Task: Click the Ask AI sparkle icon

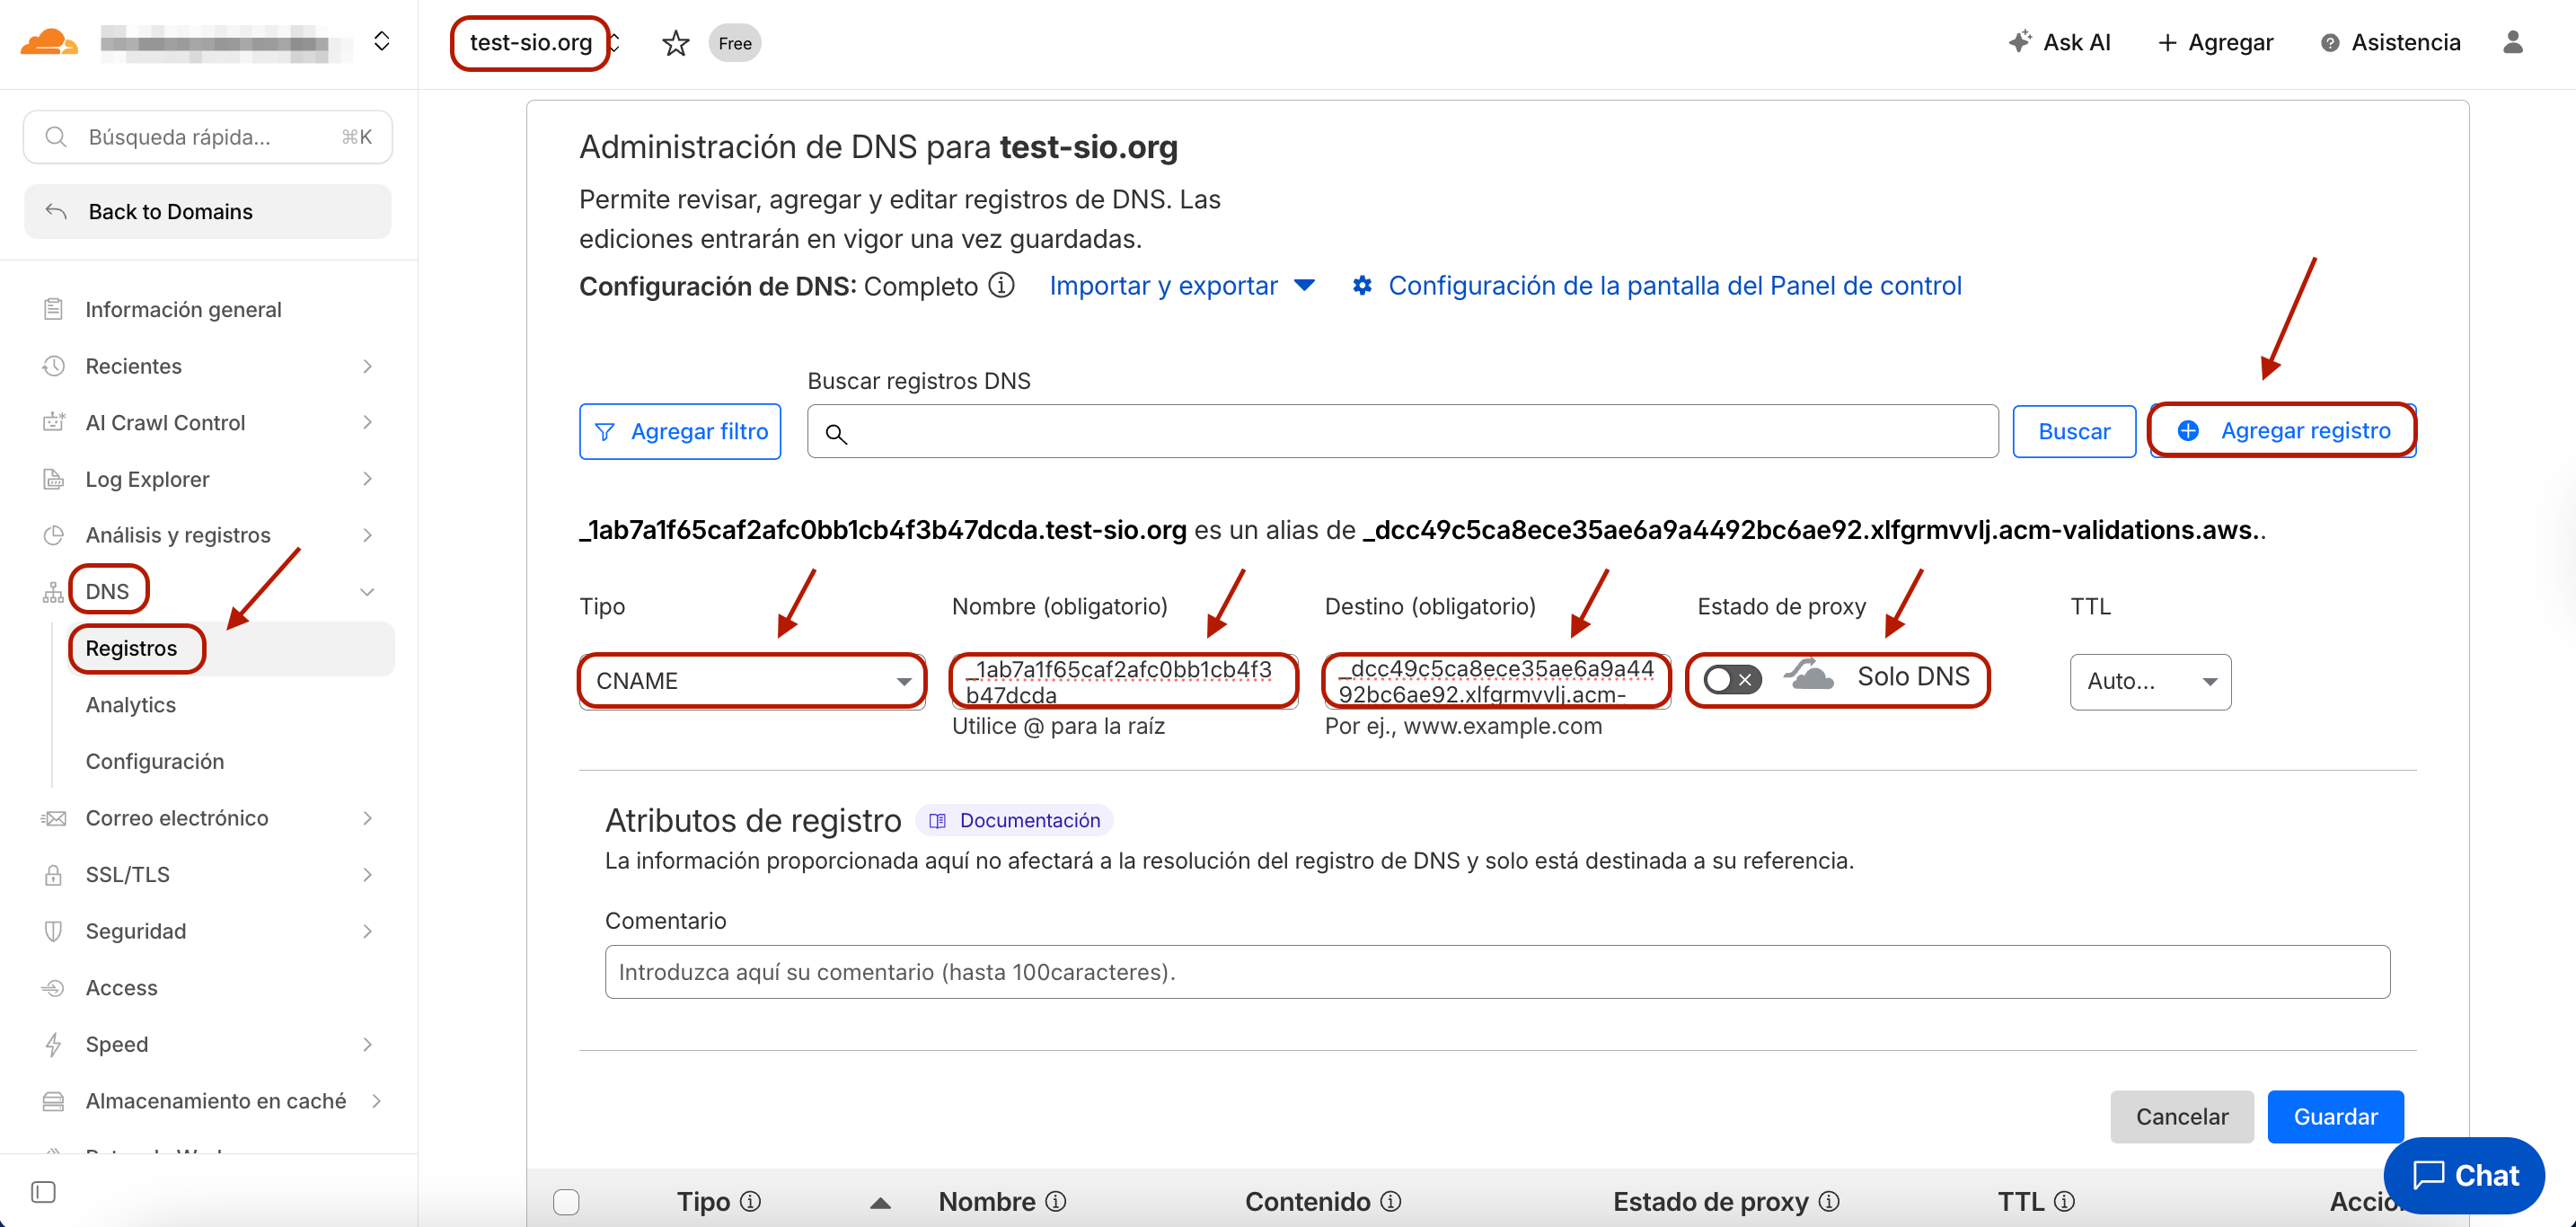Action: (2019, 42)
